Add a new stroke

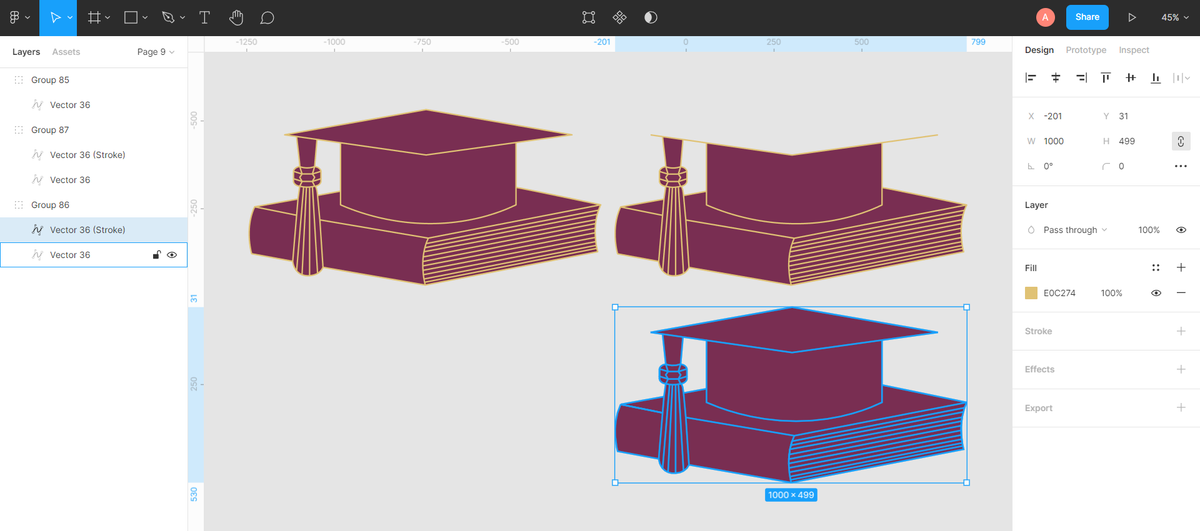click(x=1181, y=331)
